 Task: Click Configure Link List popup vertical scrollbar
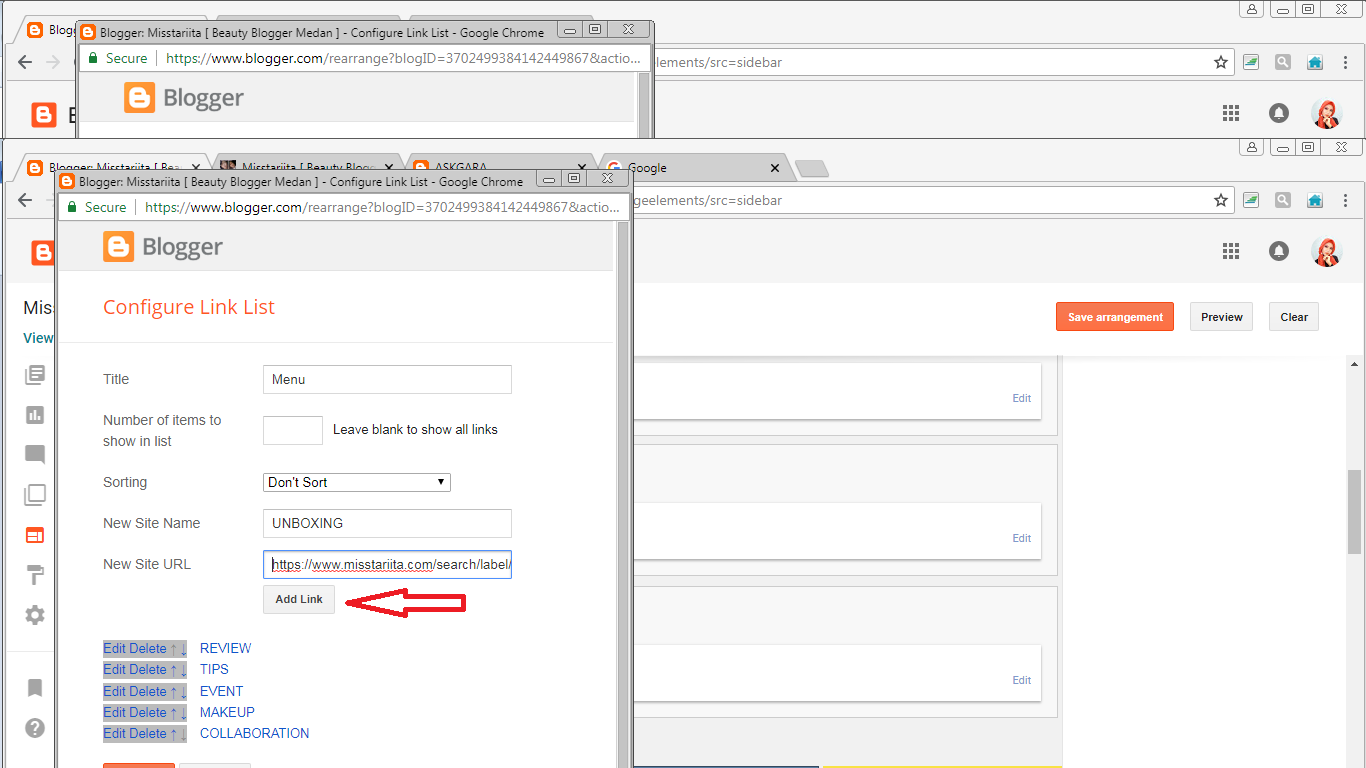click(x=623, y=495)
